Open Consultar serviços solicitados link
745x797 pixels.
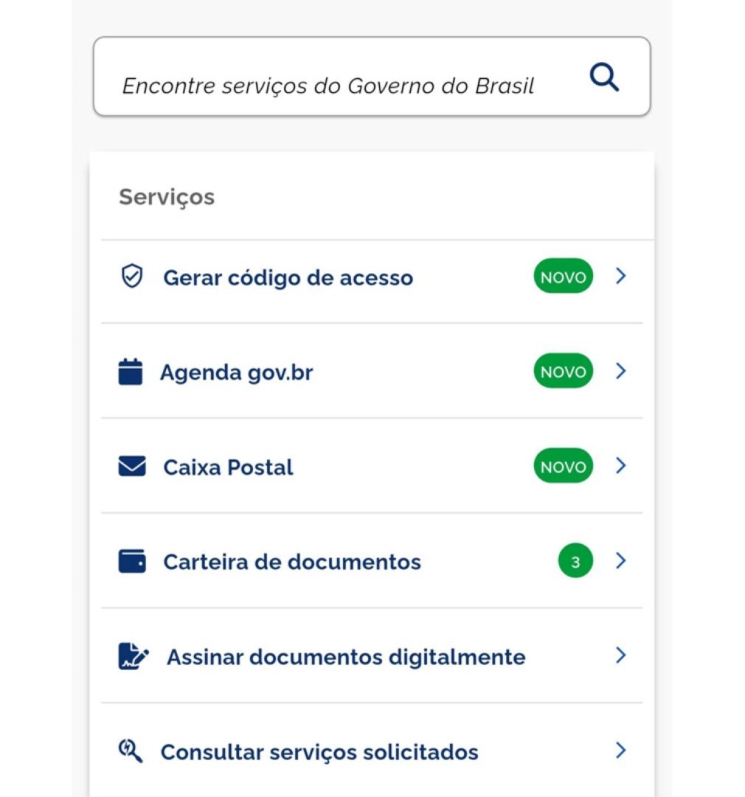(319, 752)
